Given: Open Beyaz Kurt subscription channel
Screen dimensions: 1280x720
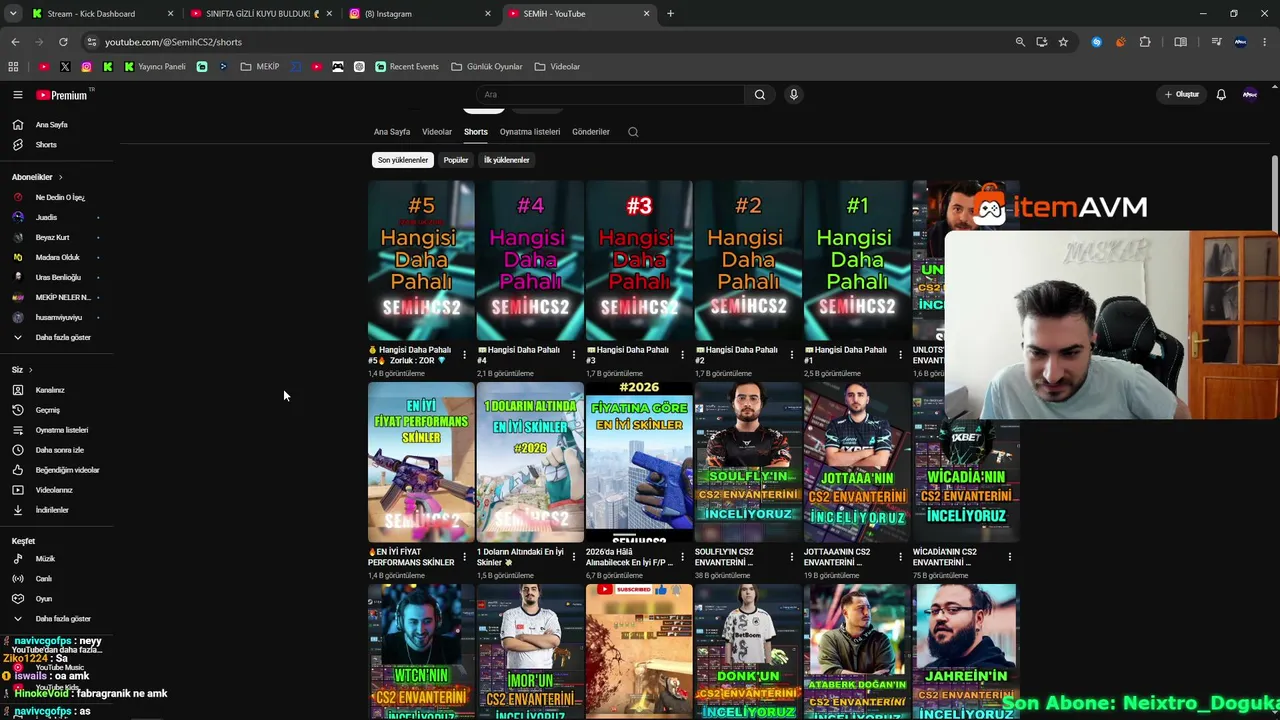Looking at the screenshot, I should coord(53,237).
